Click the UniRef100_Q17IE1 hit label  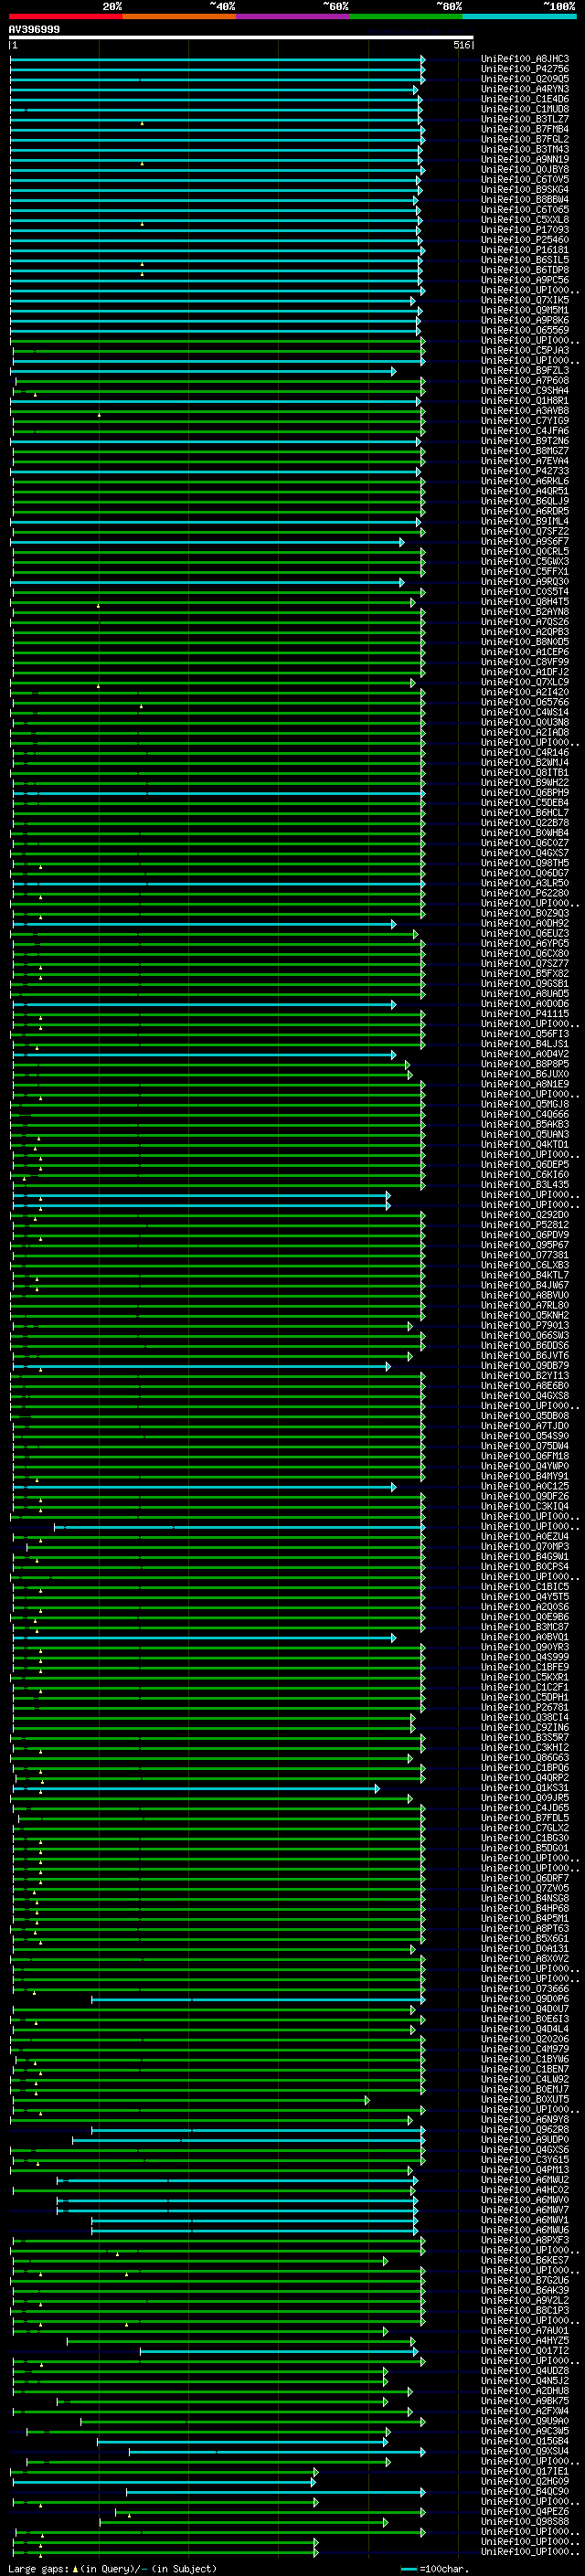coord(524,2472)
